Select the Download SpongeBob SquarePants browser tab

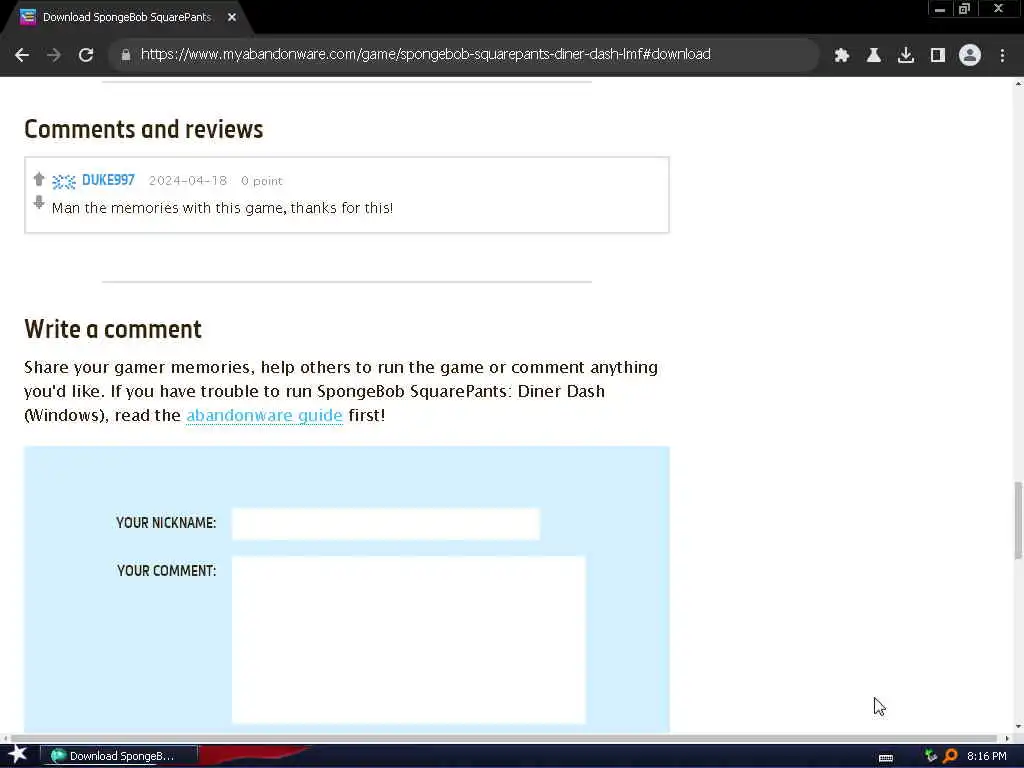[x=127, y=17]
